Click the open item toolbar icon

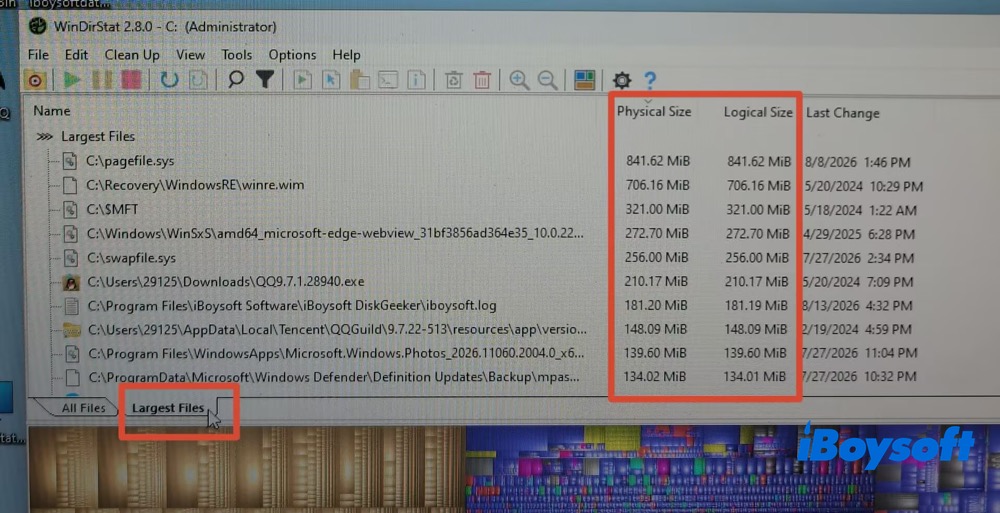pos(302,80)
